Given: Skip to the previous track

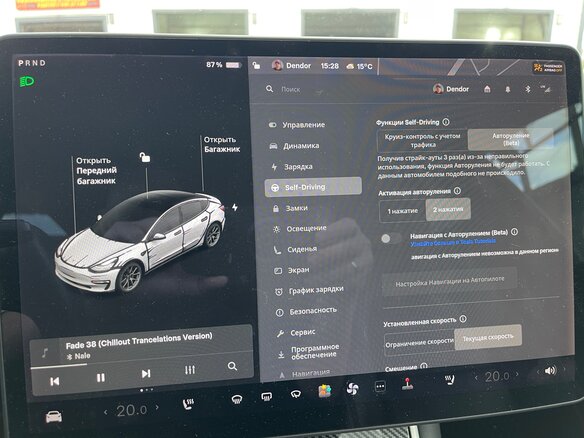Looking at the screenshot, I should click(x=55, y=381).
